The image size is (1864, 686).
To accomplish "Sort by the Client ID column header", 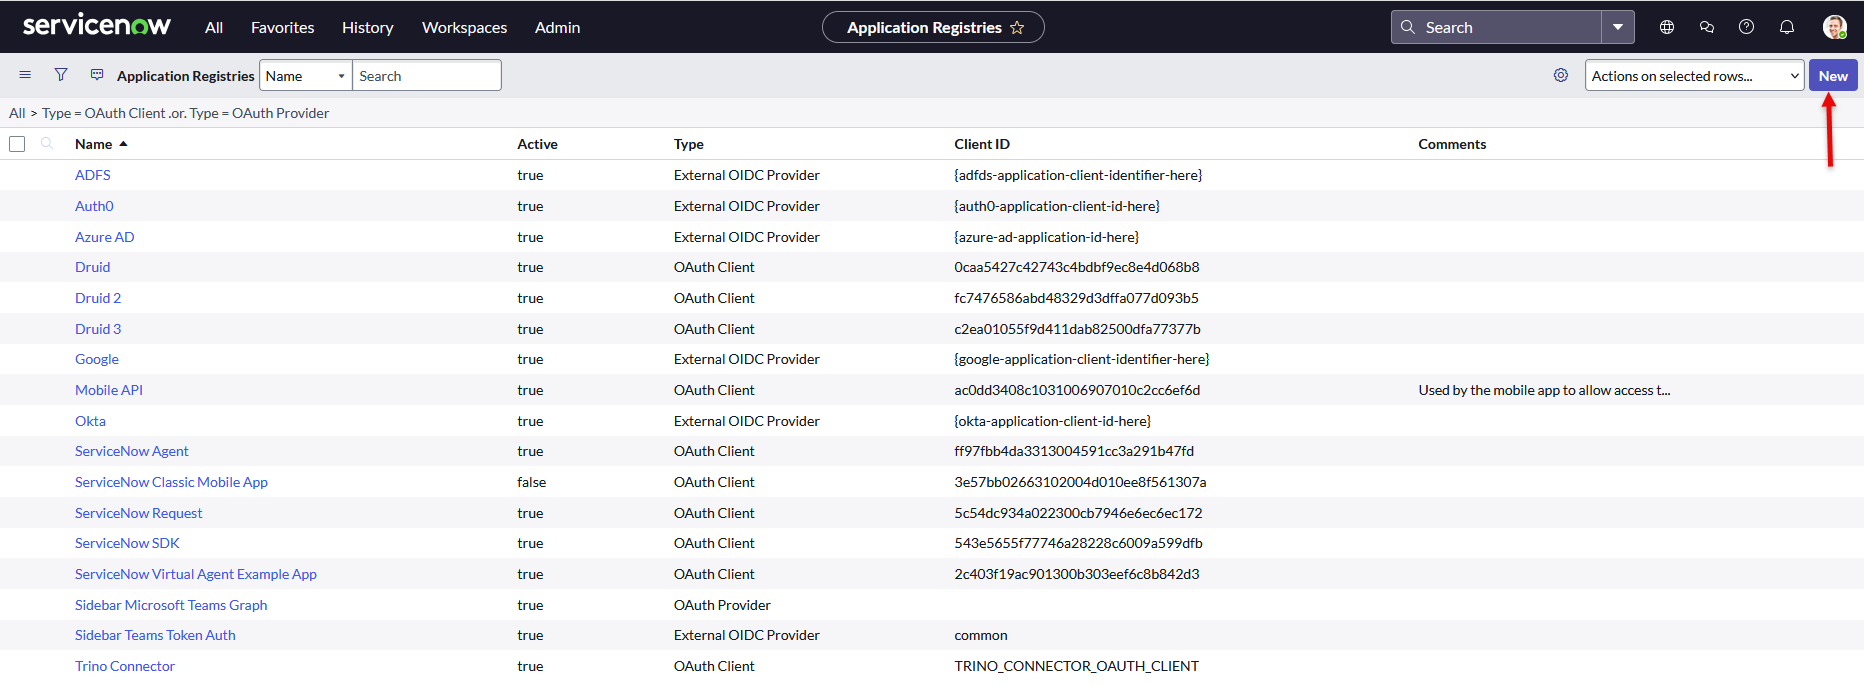I will click(x=981, y=144).
